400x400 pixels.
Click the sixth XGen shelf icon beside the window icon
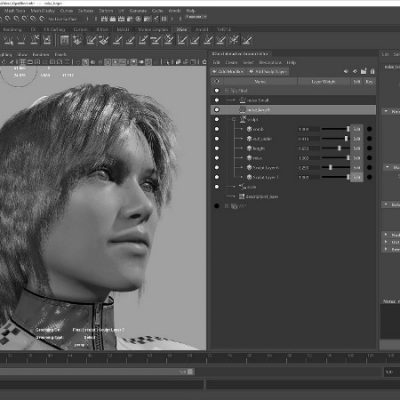77,40
